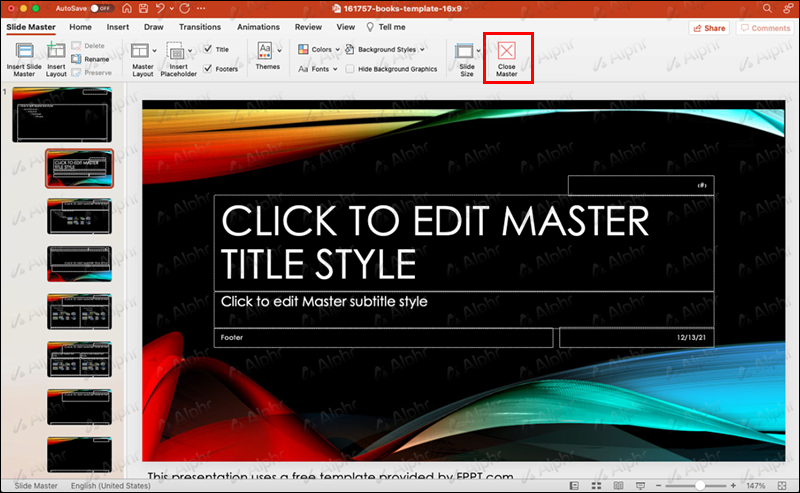Uncheck the Footers checkbox
The width and height of the screenshot is (800, 493).
pos(207,69)
